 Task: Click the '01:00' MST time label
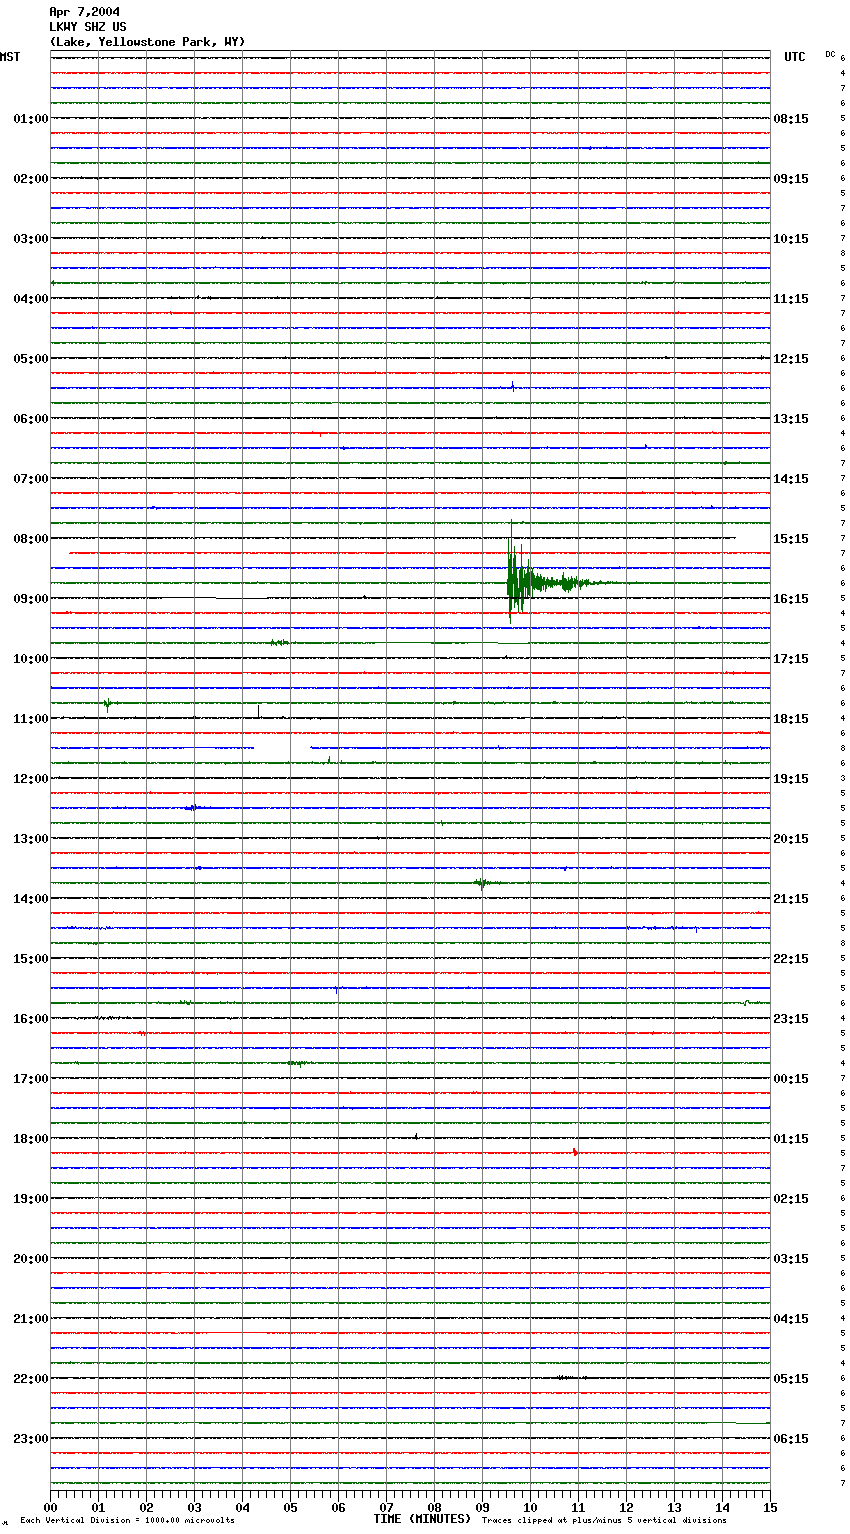coord(31,119)
